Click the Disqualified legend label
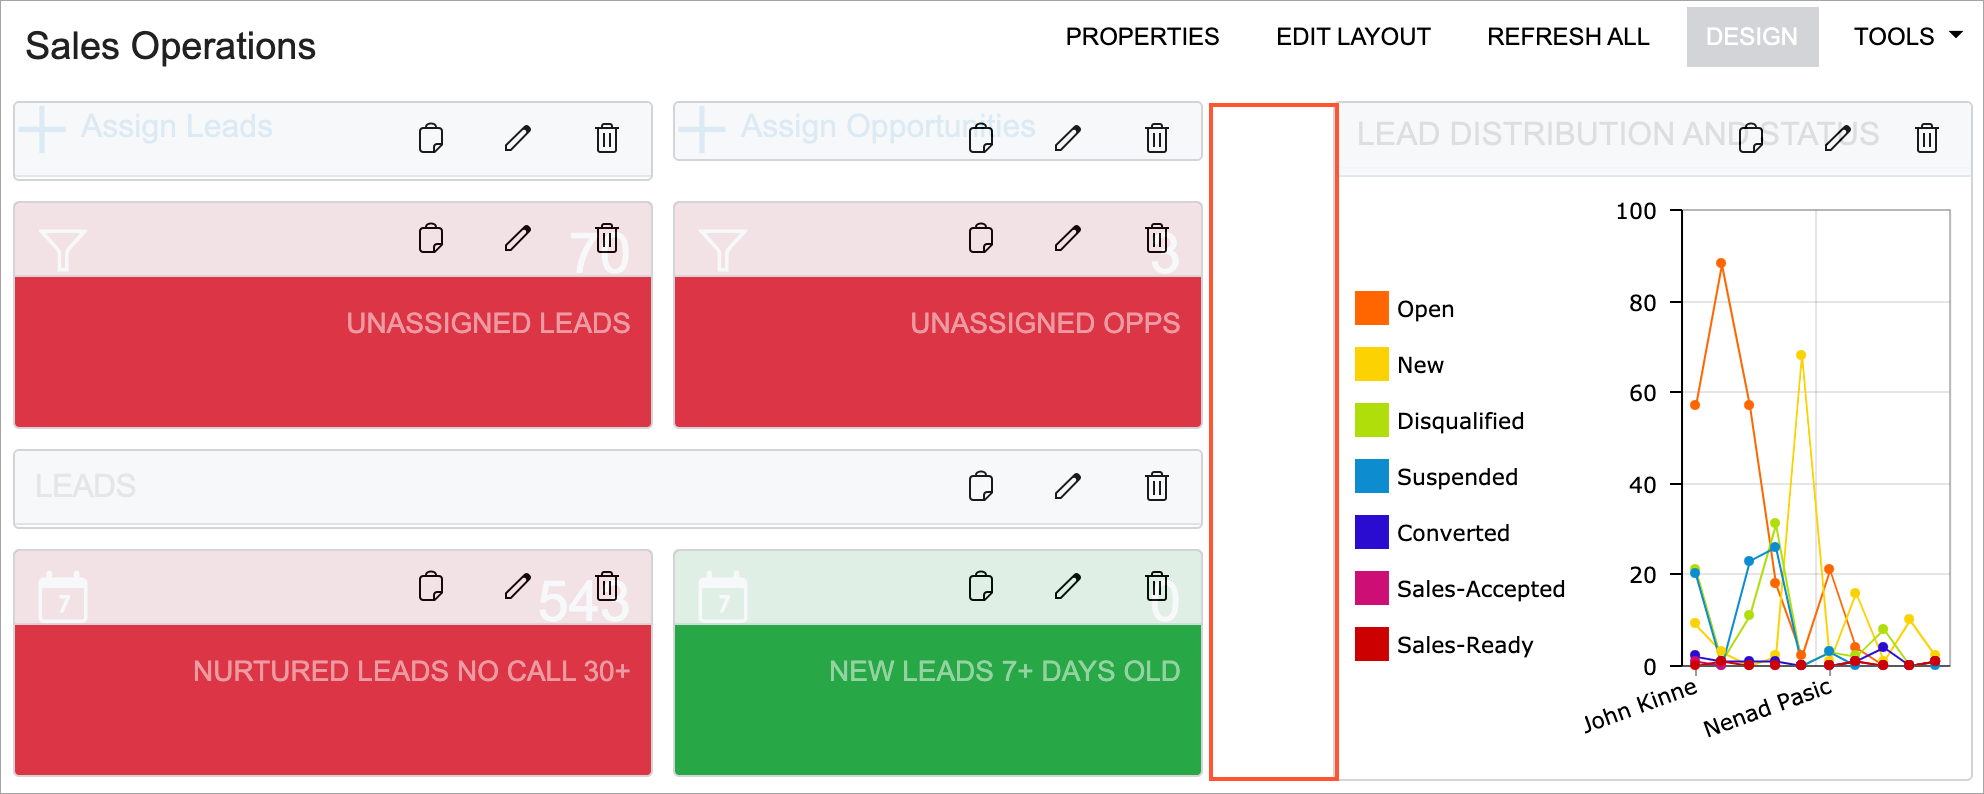Viewport: 1984px width, 794px height. [x=1460, y=421]
